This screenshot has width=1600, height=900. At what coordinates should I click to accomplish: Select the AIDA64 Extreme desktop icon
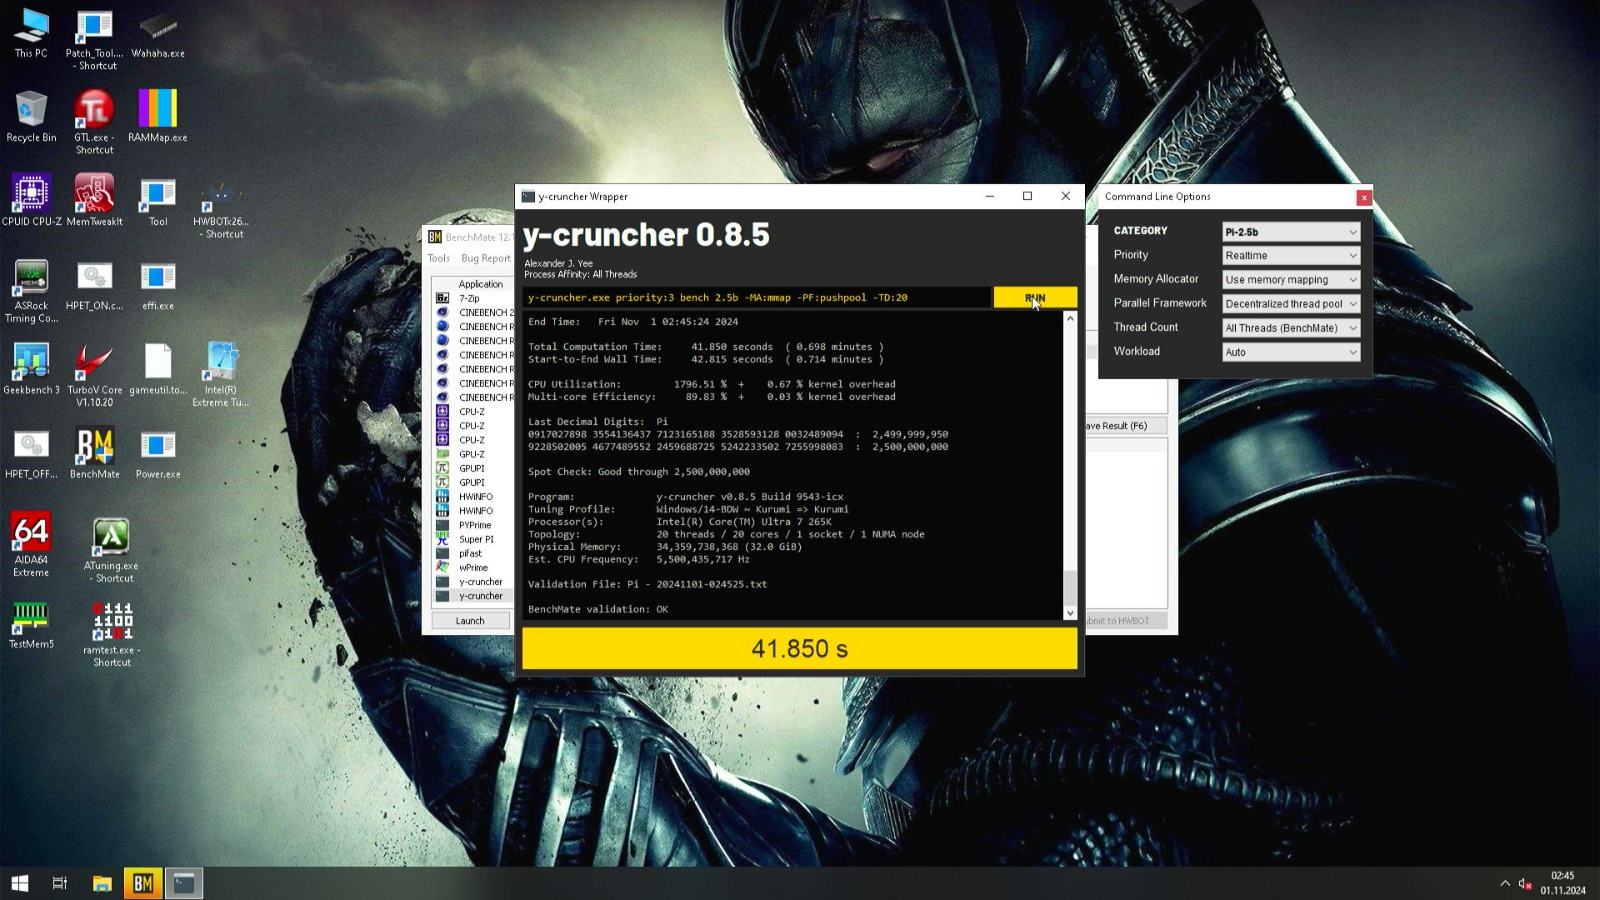[x=31, y=544]
